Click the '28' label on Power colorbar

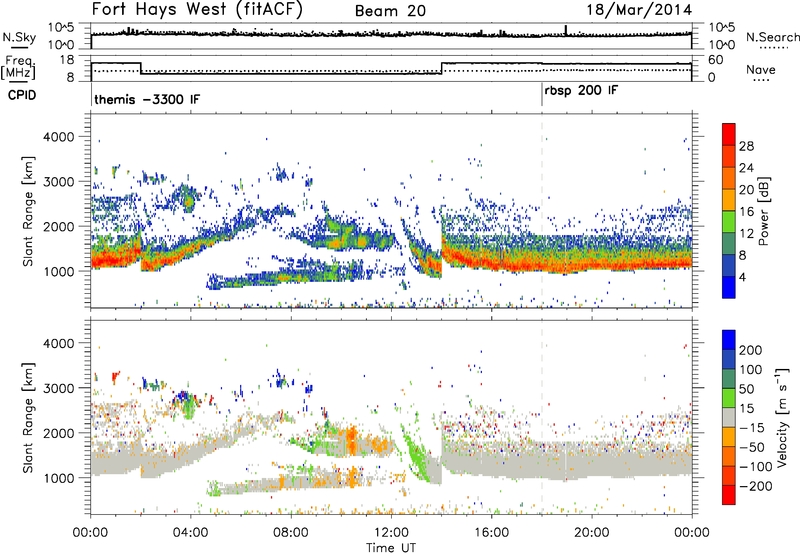(x=746, y=146)
